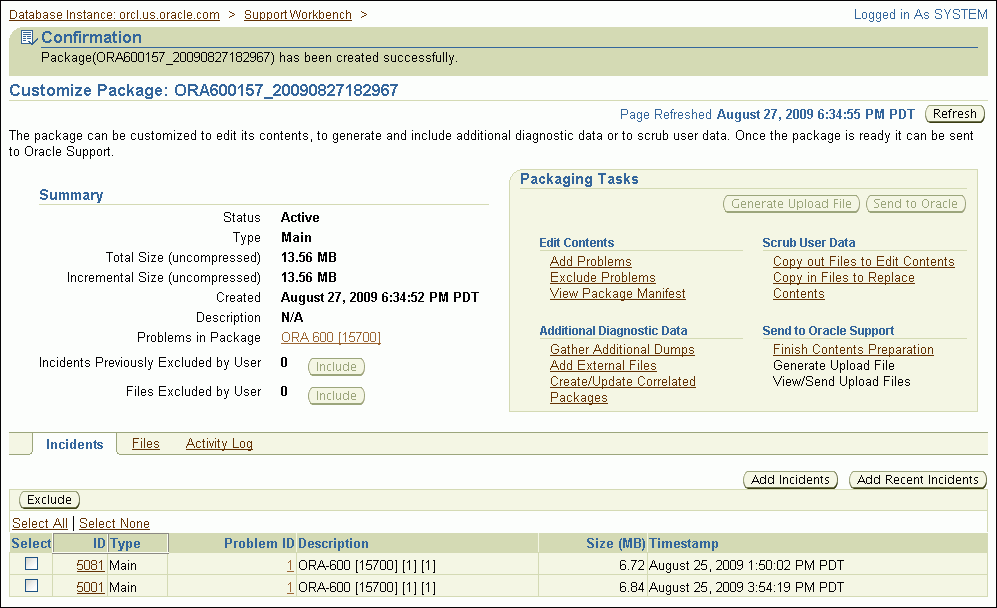997x608 pixels.
Task: Check the box for incident 5081
Action: pyautogui.click(x=31, y=565)
